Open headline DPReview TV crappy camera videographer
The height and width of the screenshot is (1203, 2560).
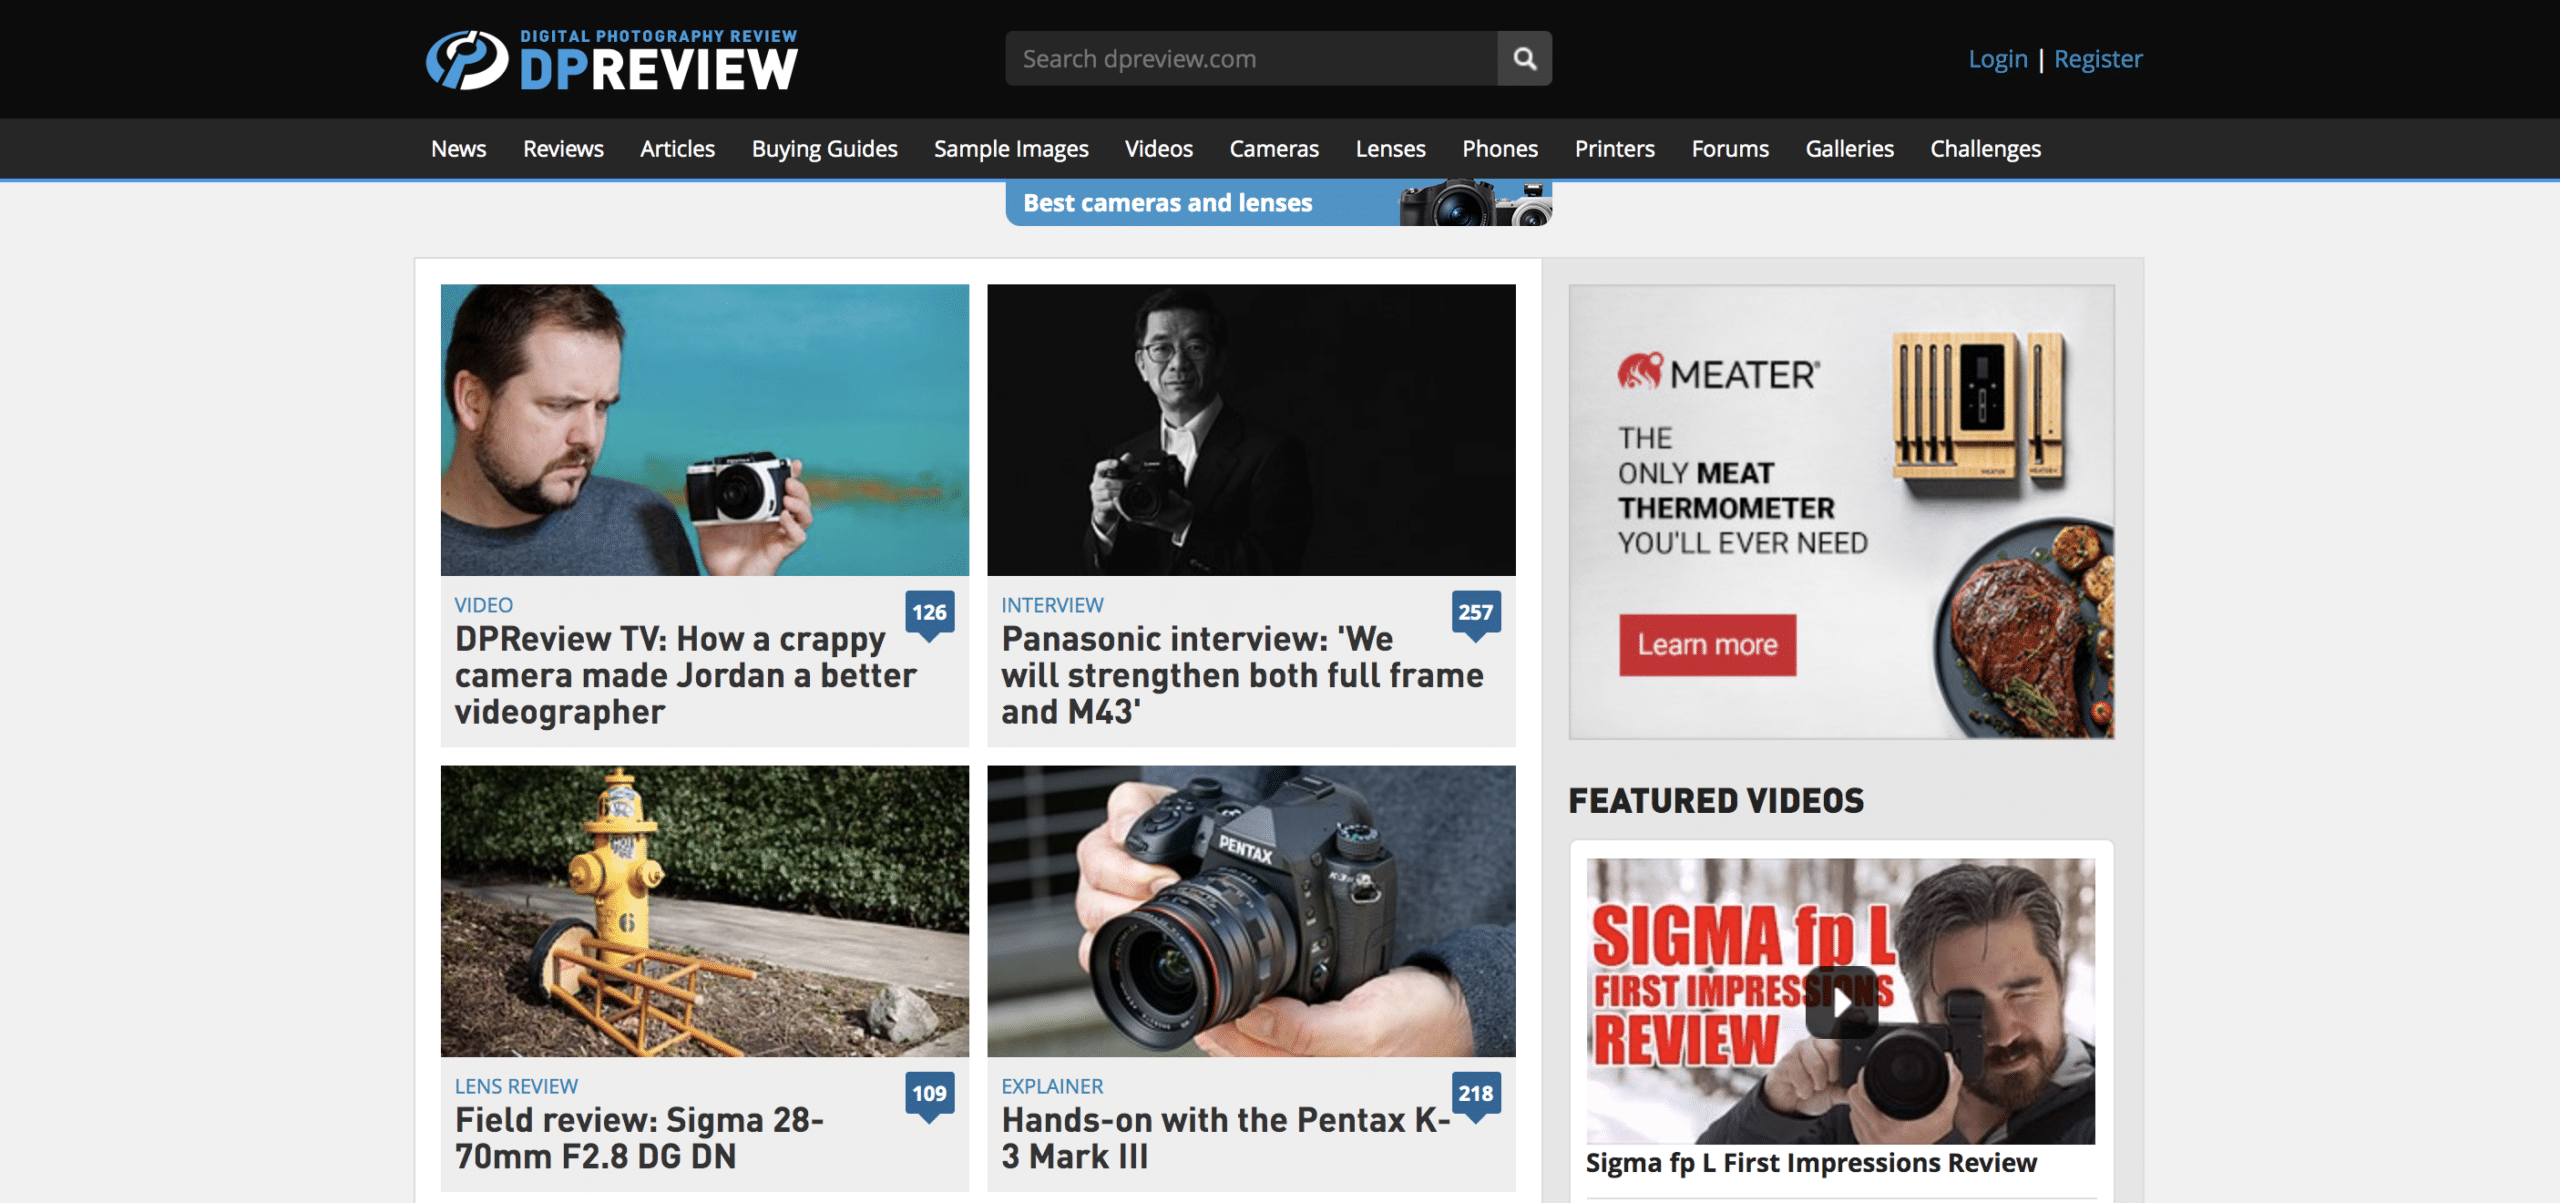click(685, 676)
